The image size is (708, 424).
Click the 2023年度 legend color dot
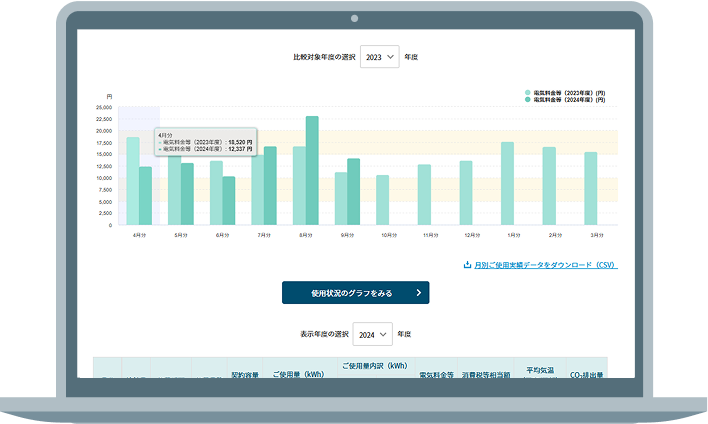click(x=528, y=93)
